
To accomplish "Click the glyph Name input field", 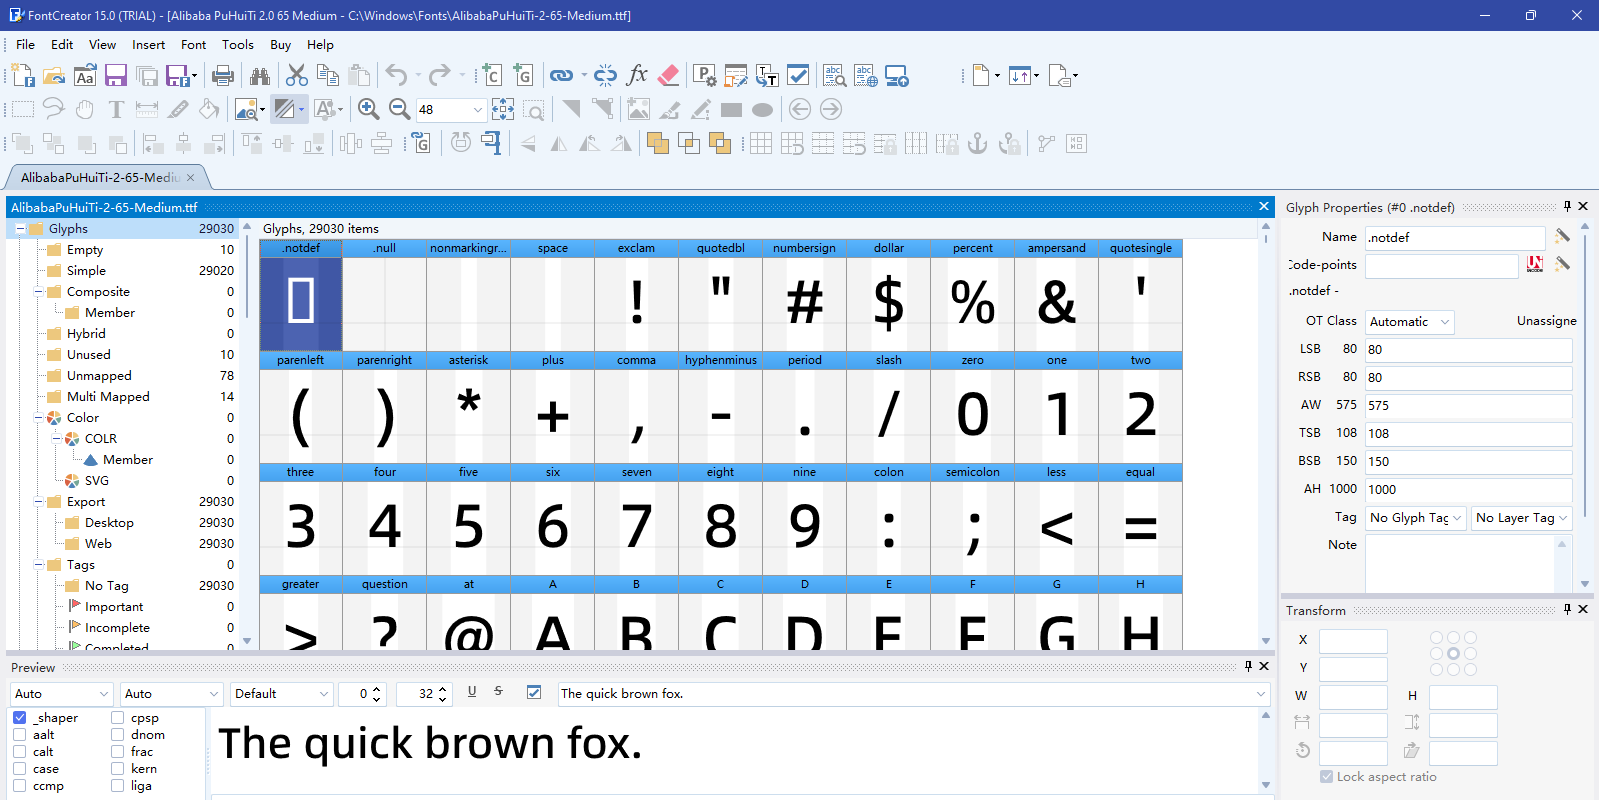I will tap(1454, 238).
